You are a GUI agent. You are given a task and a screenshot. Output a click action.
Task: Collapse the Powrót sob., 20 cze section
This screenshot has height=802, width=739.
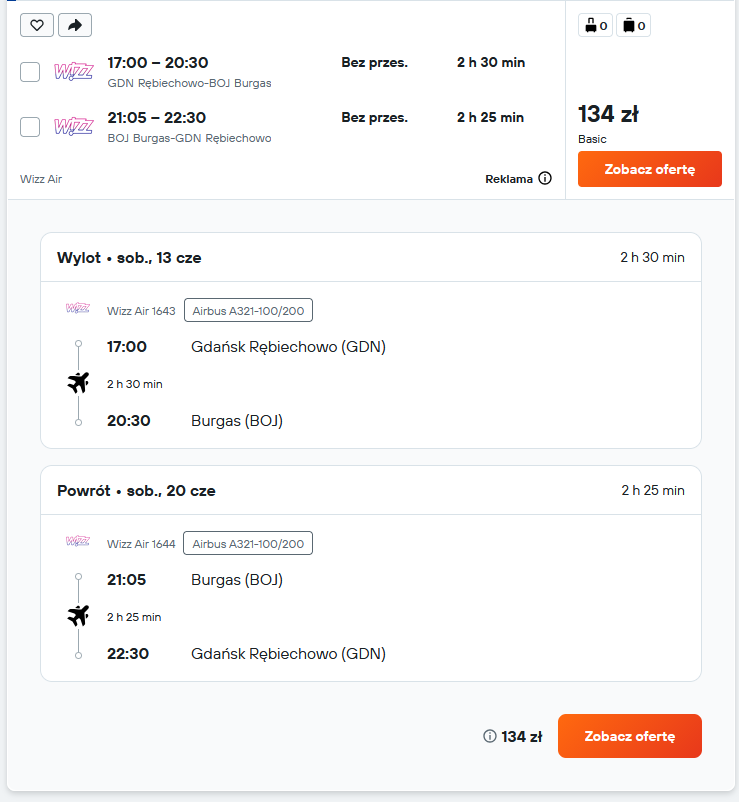pos(371,490)
